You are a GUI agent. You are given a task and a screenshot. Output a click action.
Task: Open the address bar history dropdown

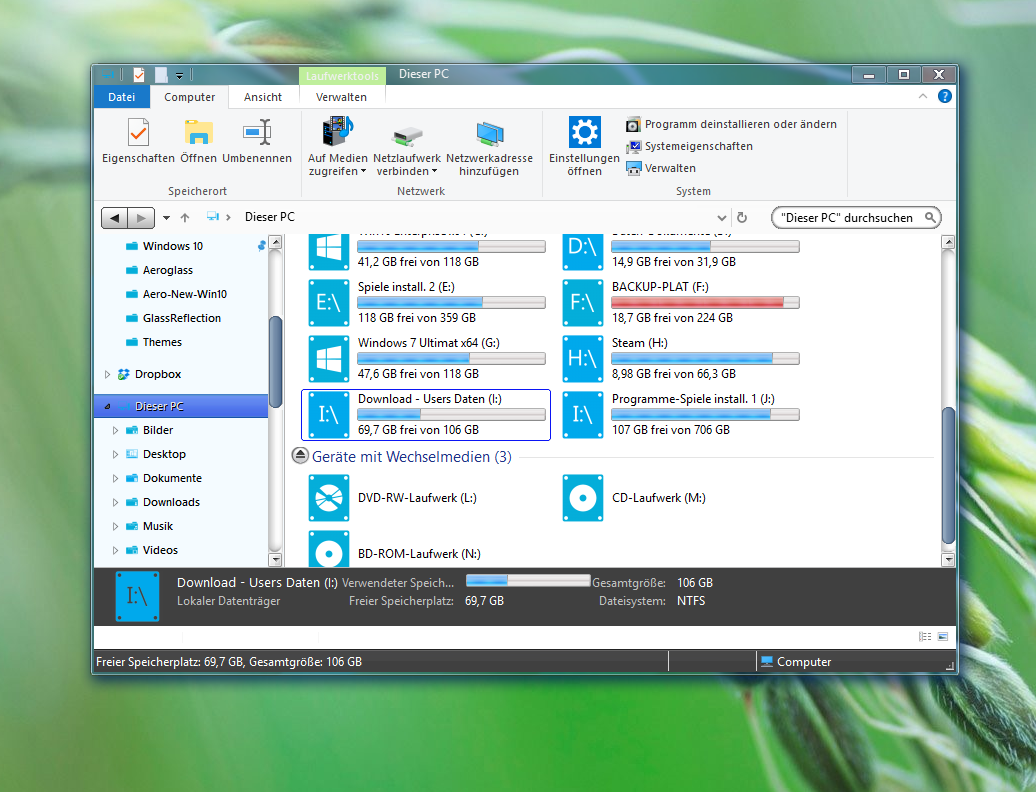pyautogui.click(x=722, y=217)
